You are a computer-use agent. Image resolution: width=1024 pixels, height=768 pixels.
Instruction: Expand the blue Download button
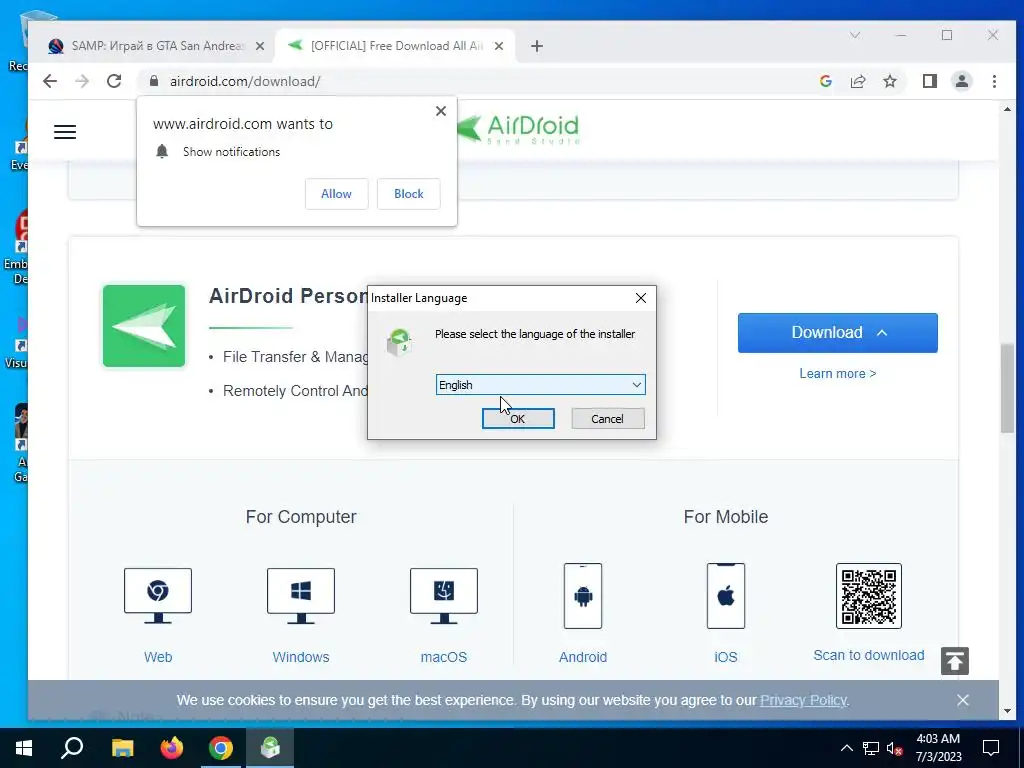(837, 332)
